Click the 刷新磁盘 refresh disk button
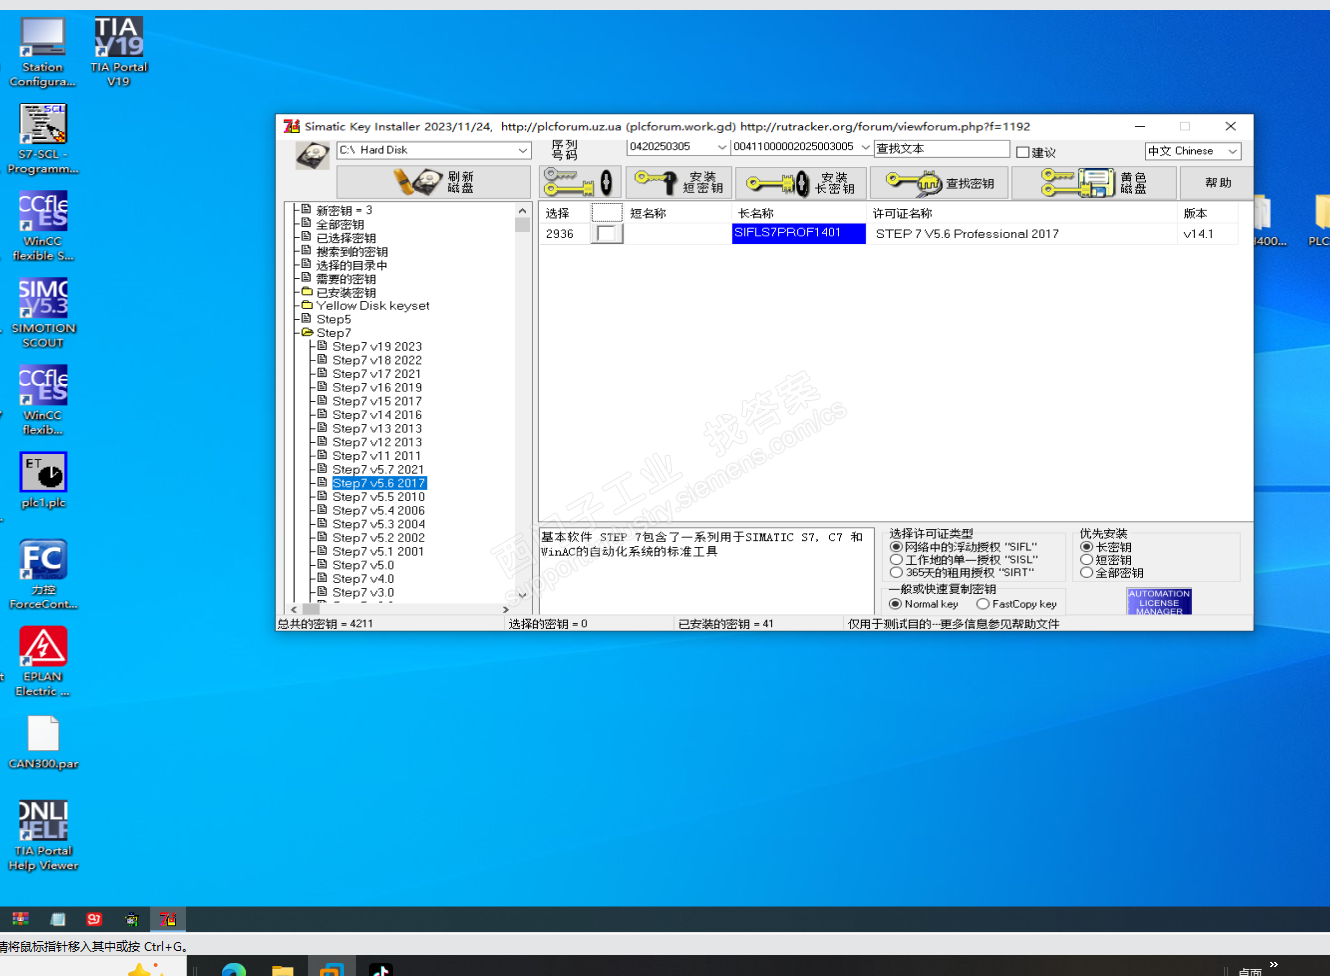This screenshot has height=976, width=1330. [x=434, y=182]
